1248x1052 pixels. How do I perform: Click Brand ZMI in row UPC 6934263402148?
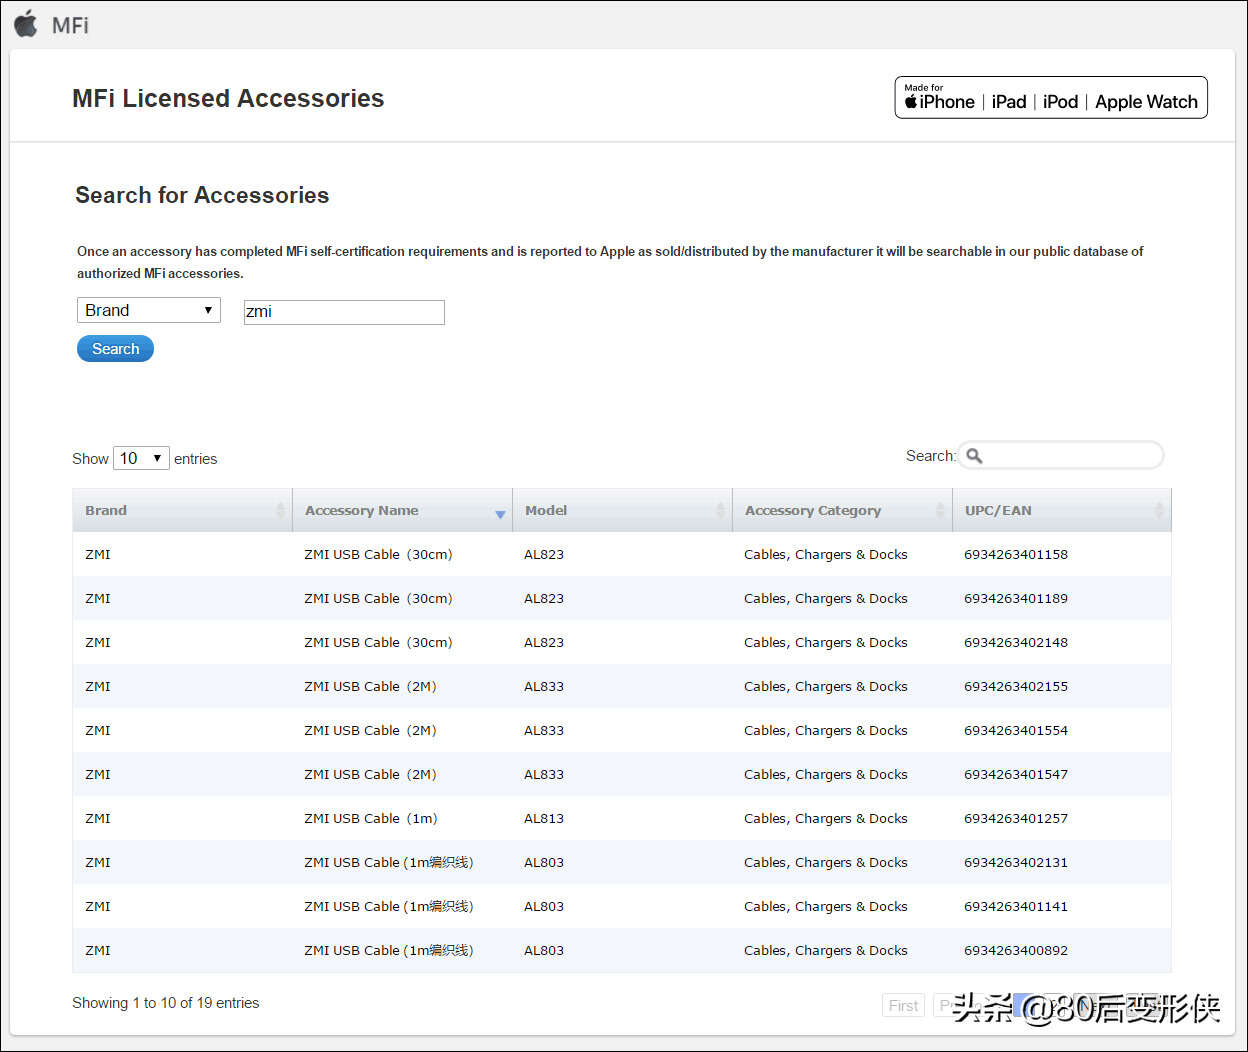[x=98, y=642]
